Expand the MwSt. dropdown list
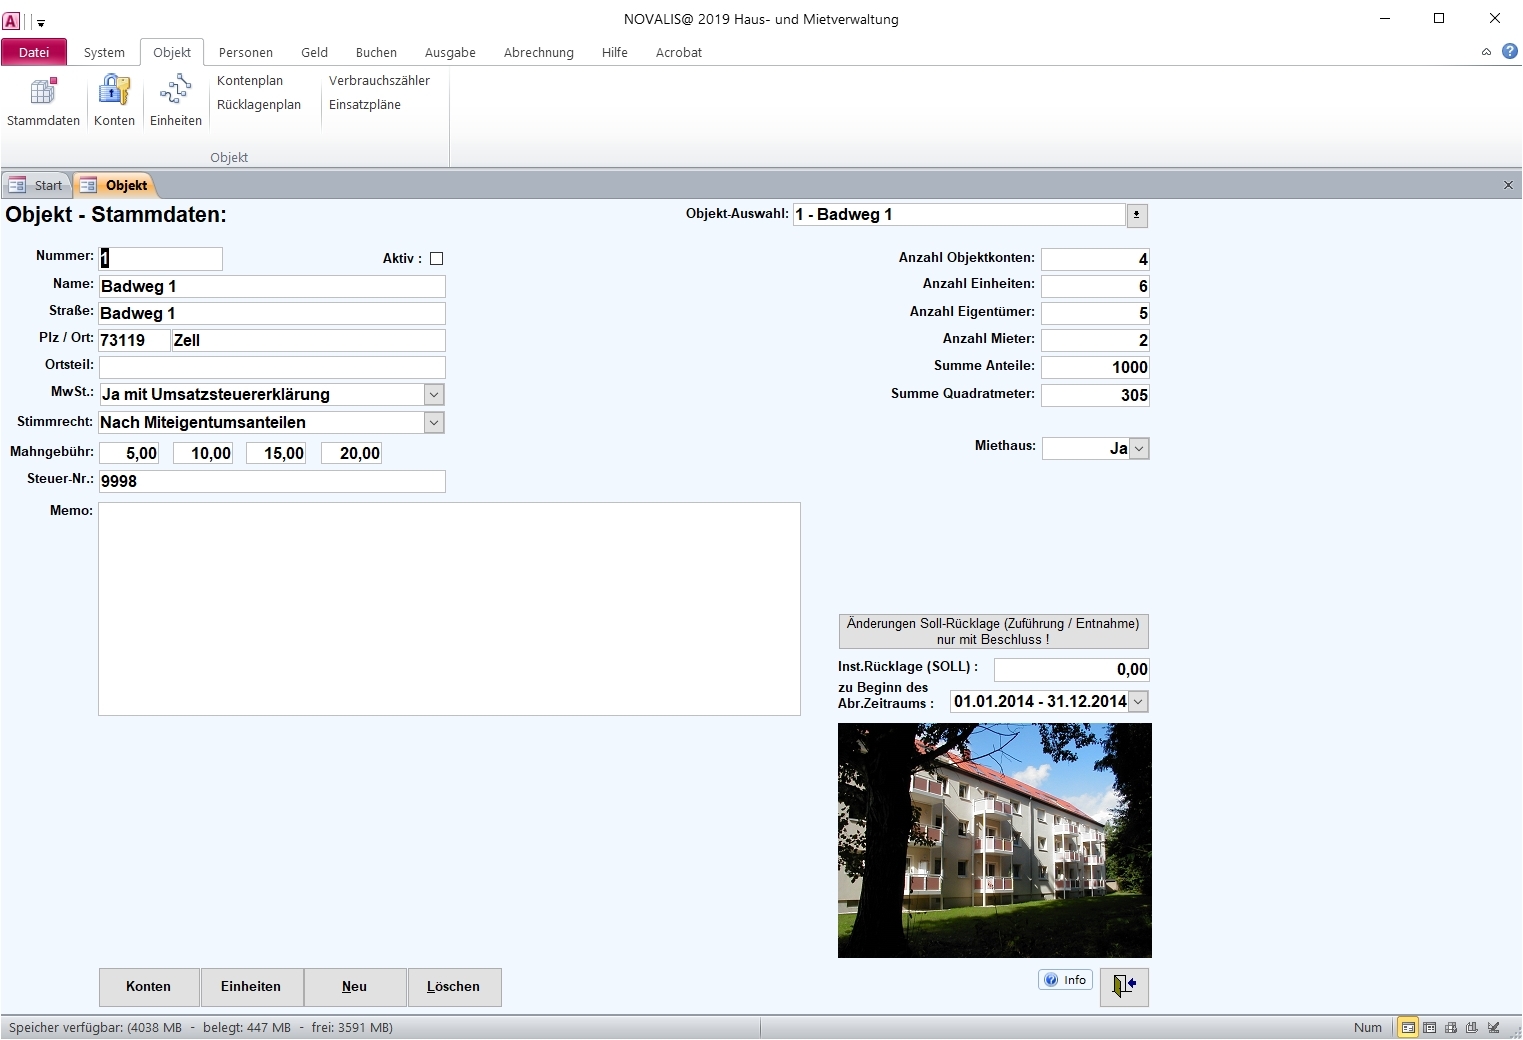 [434, 394]
